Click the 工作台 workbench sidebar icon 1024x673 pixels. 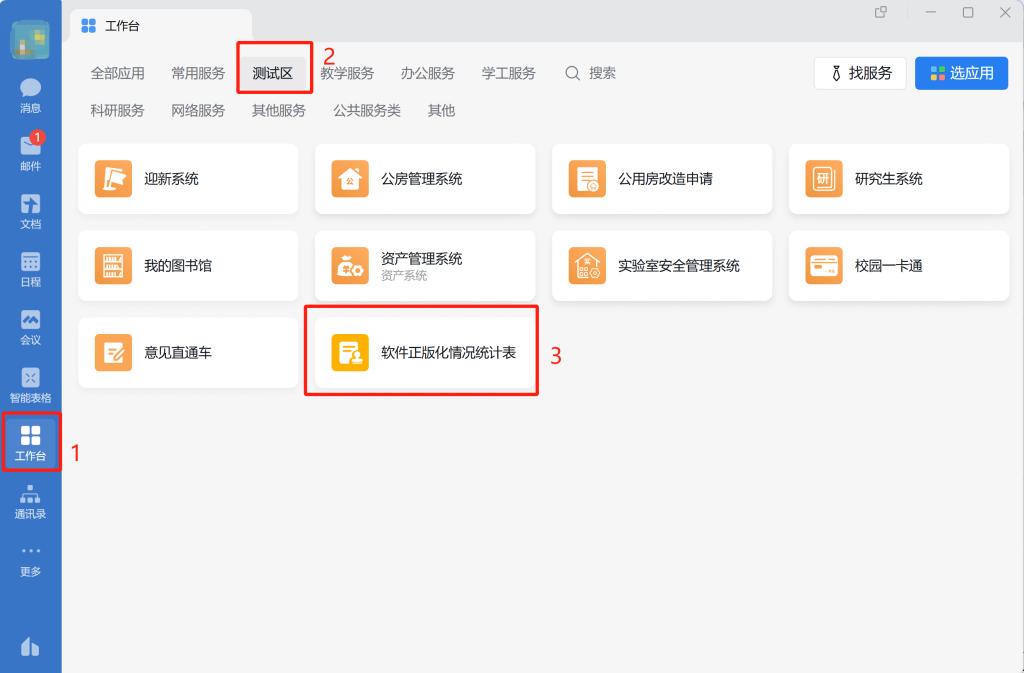(x=30, y=443)
